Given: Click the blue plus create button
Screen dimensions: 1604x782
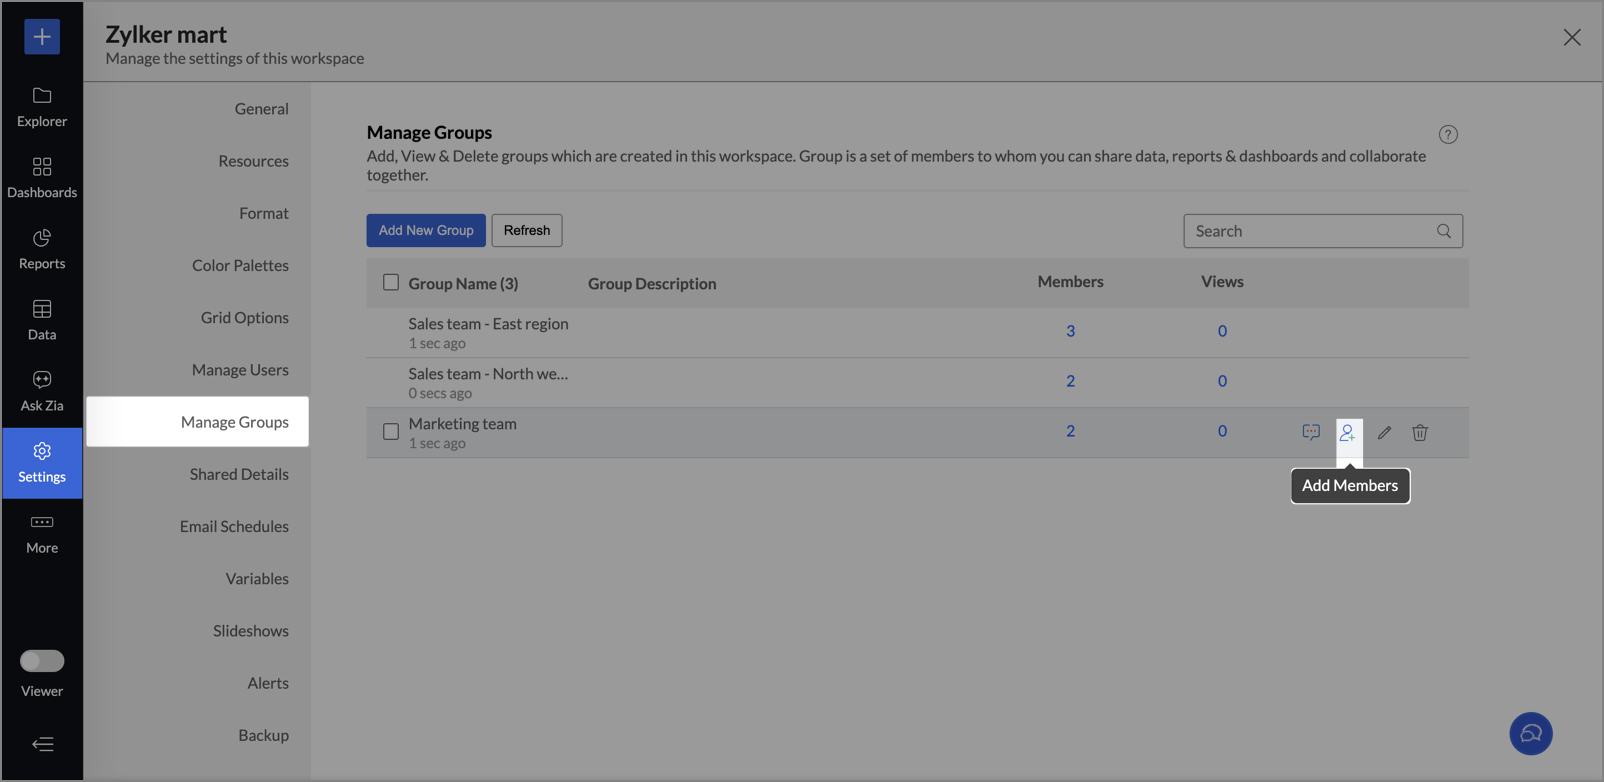Looking at the screenshot, I should coord(42,37).
